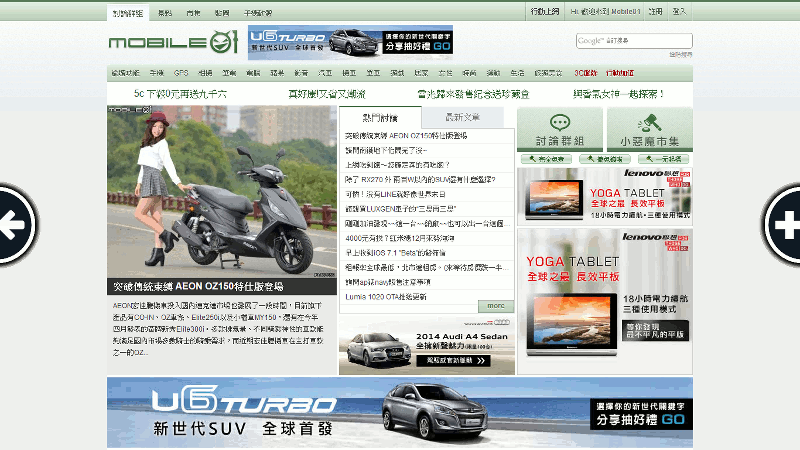The width and height of the screenshot is (800, 450).
Task: Open the GPS category in navigation bar
Action: click(x=181, y=73)
